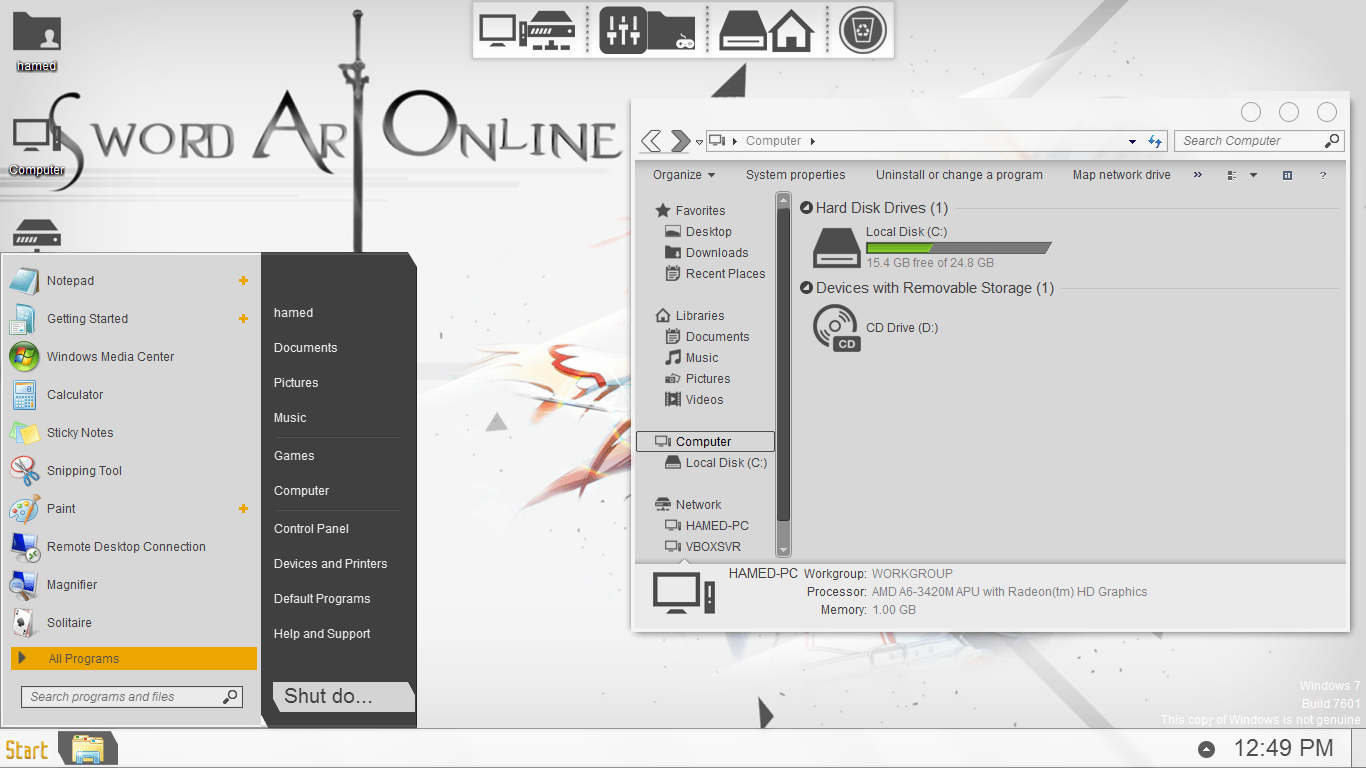This screenshot has width=1366, height=768.
Task: Click Local Disk (C:) space usage bar
Action: (959, 247)
